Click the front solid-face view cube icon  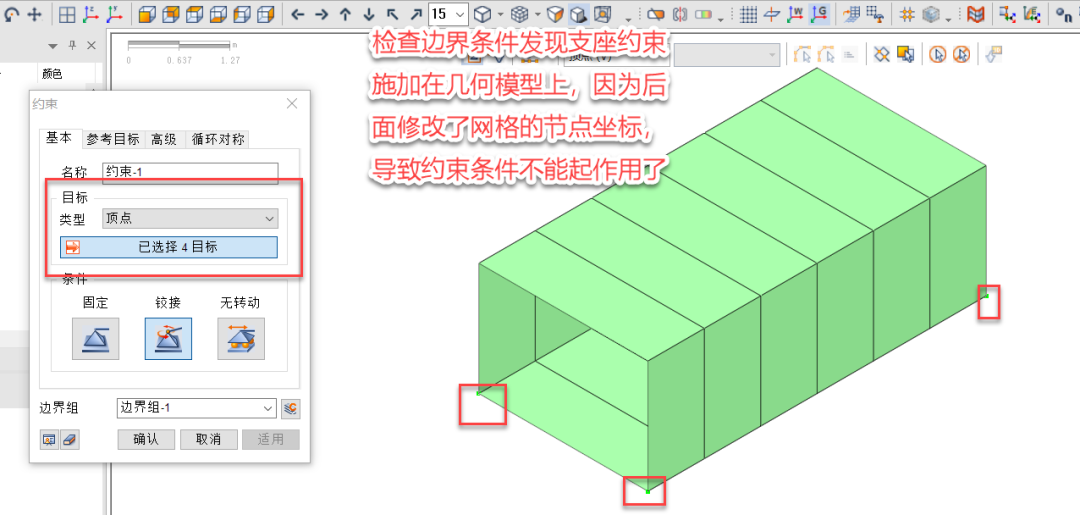point(147,14)
